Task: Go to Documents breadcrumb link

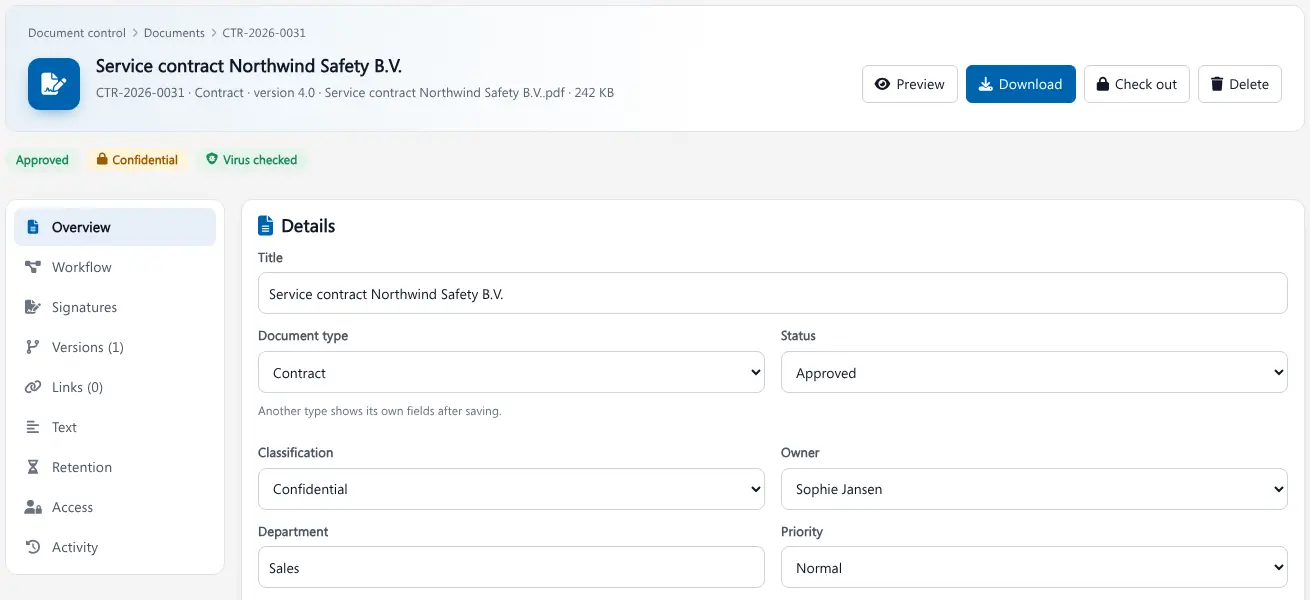Action: [x=174, y=33]
